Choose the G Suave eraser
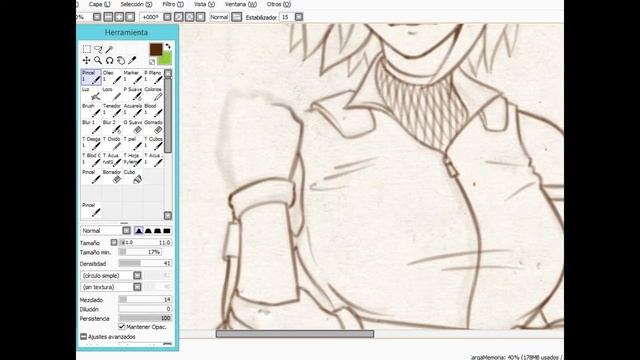The width and height of the screenshot is (640, 360). pyautogui.click(x=133, y=127)
